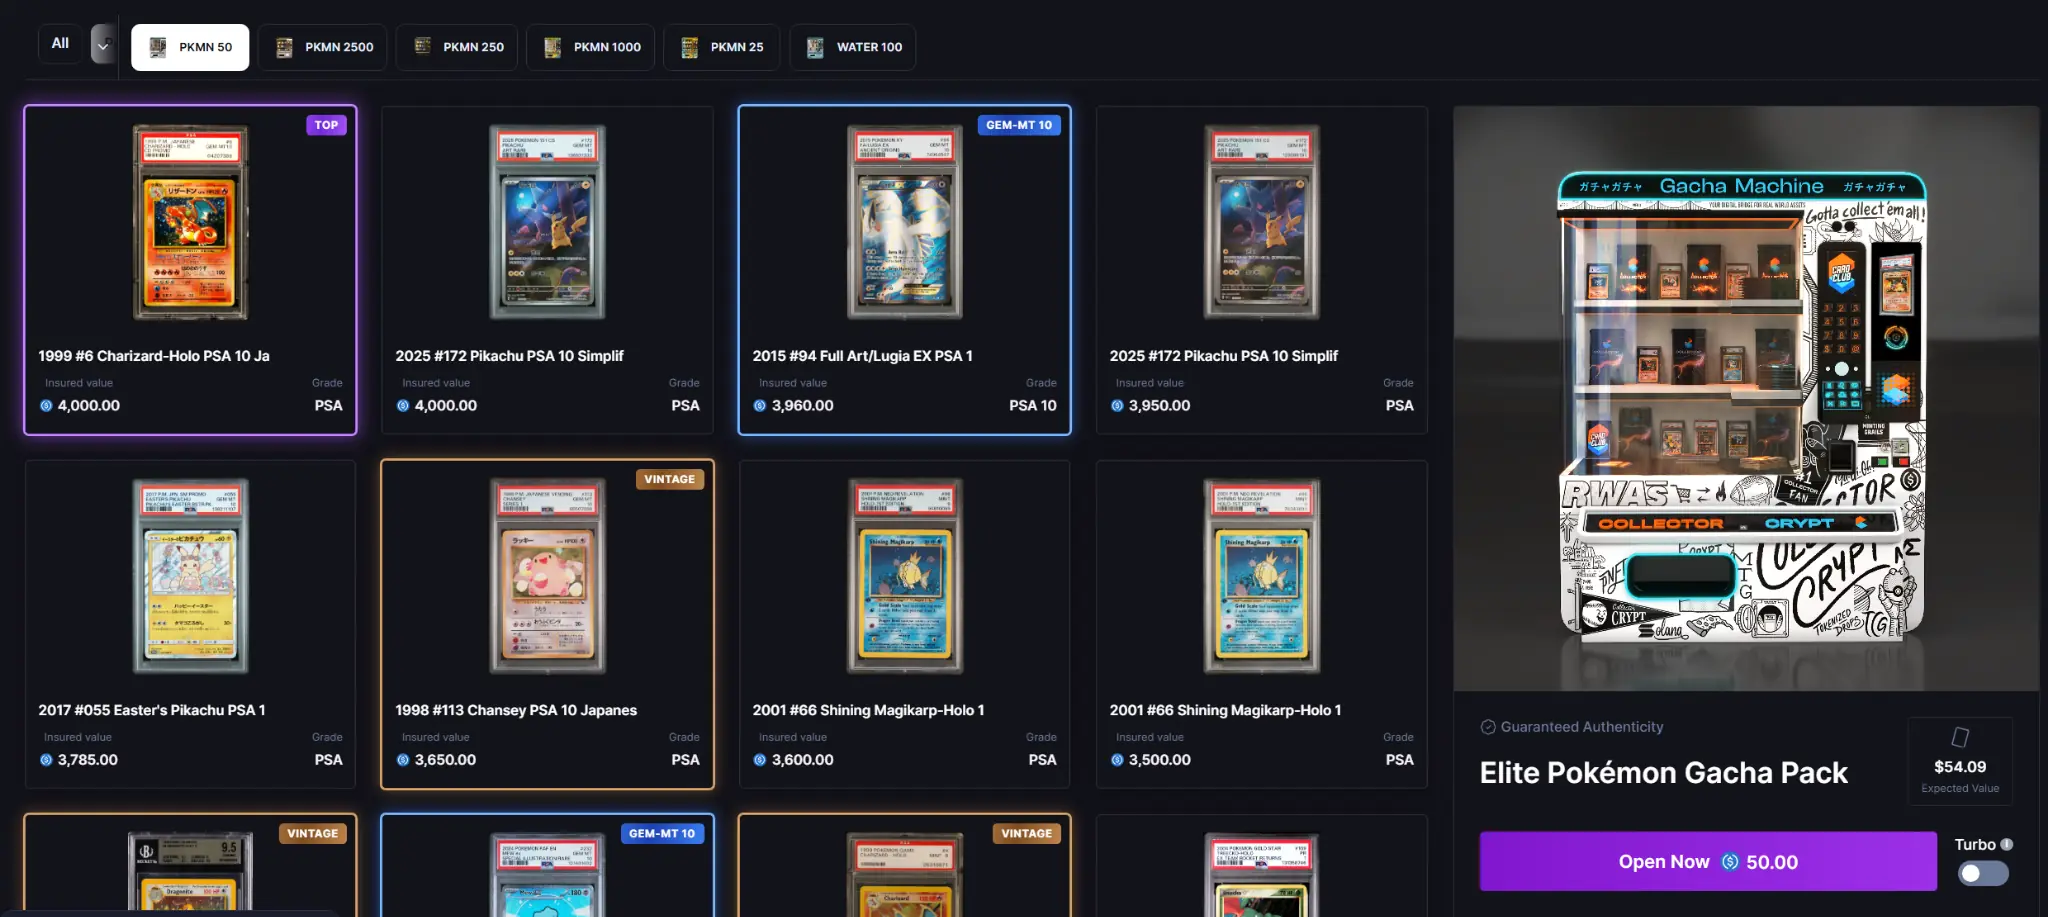This screenshot has width=2048, height=917.
Task: Click the GEM-MT 10 badge in bottom row
Action: click(x=662, y=833)
